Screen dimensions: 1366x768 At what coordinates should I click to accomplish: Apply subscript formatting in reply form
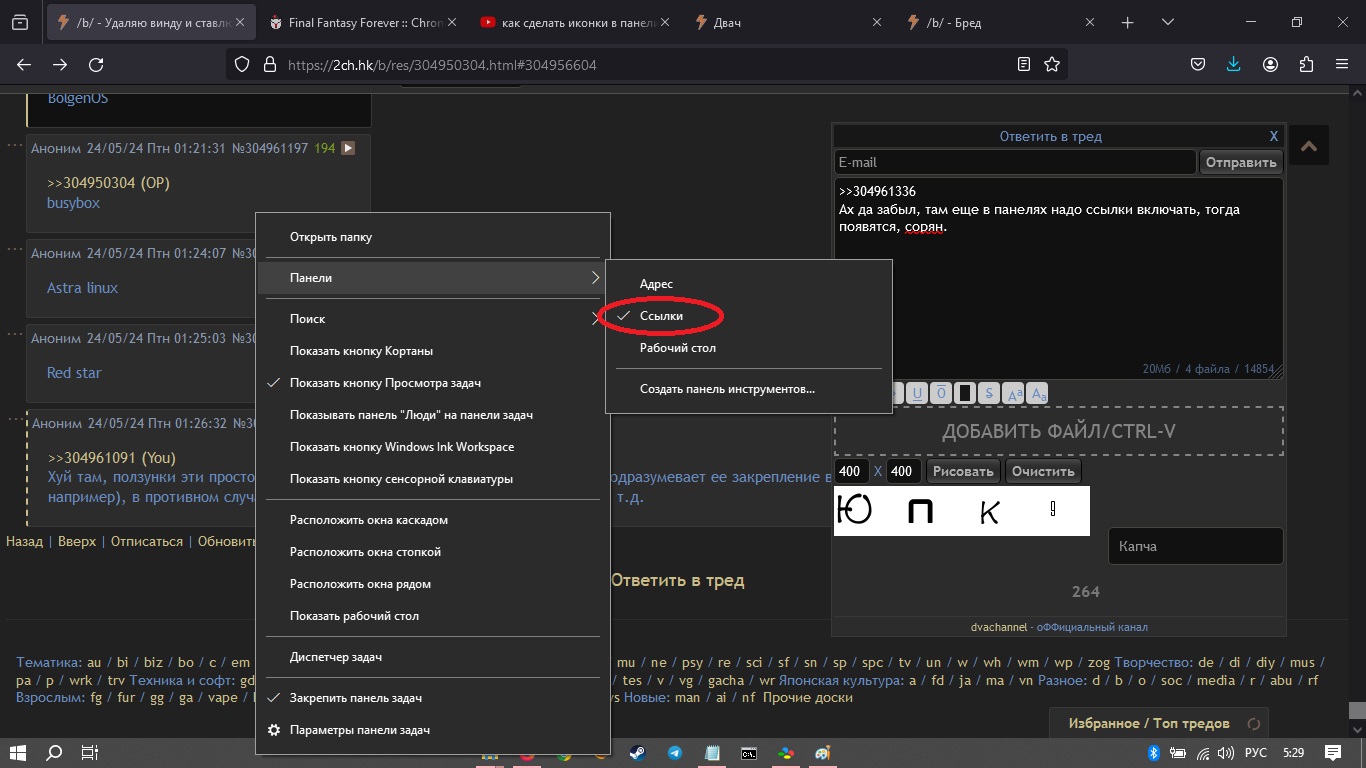[x=1038, y=393]
